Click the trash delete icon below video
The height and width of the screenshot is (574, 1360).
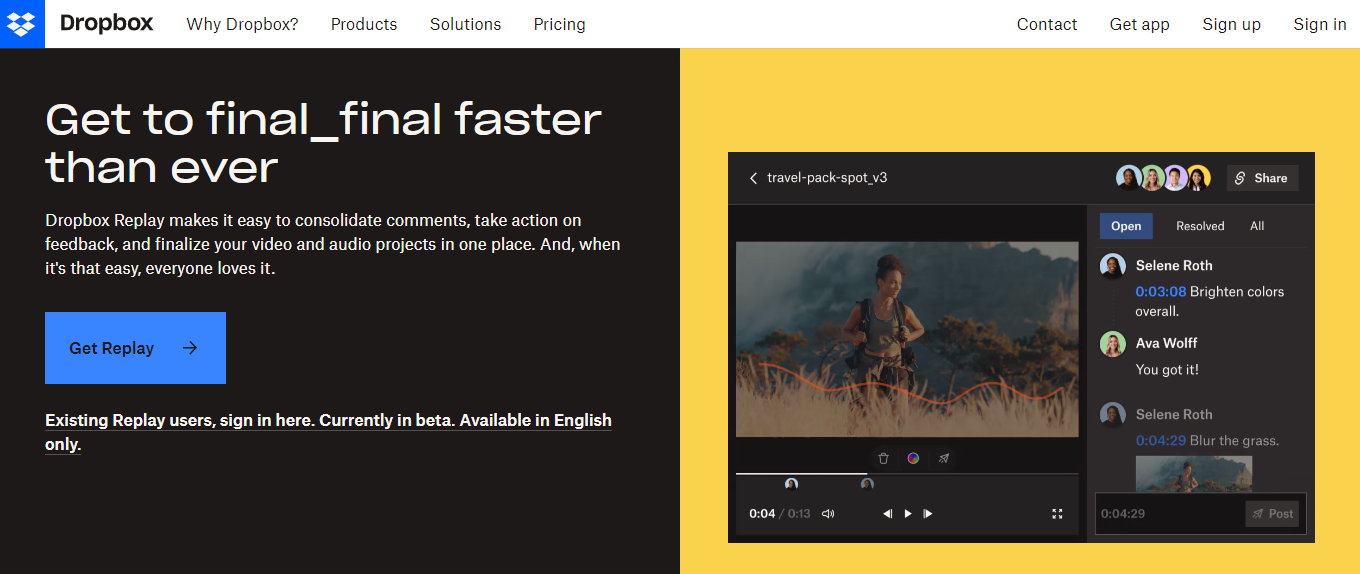(883, 458)
